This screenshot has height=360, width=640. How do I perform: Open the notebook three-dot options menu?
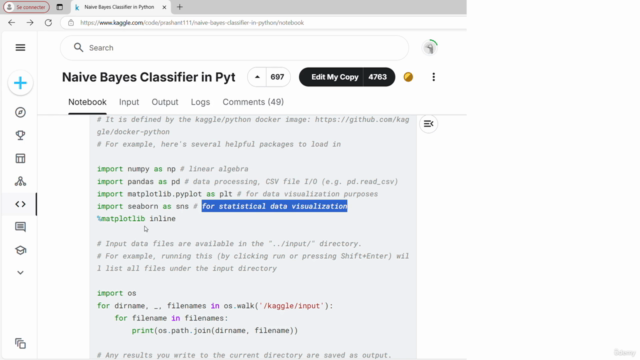tap(433, 77)
